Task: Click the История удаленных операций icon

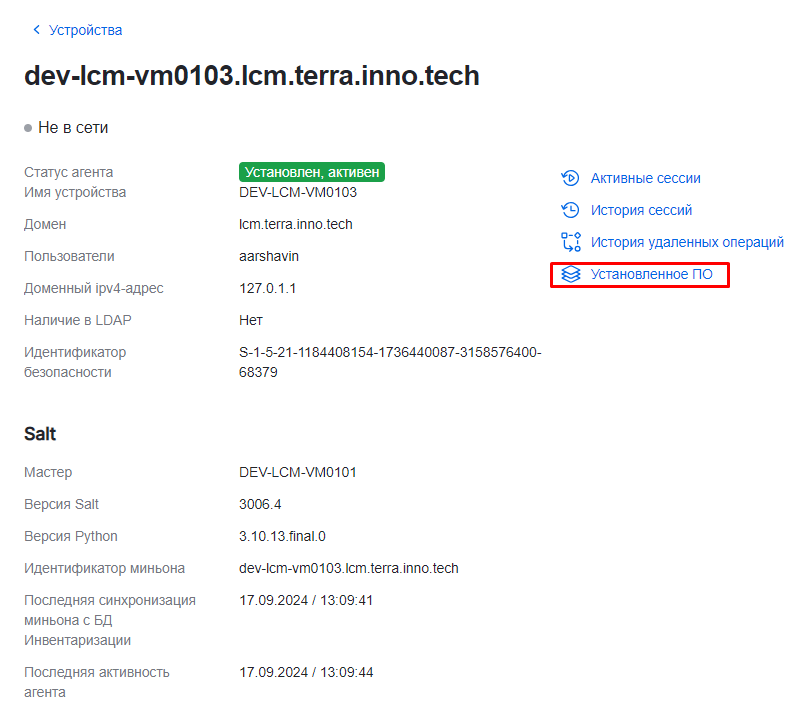Action: tap(570, 242)
